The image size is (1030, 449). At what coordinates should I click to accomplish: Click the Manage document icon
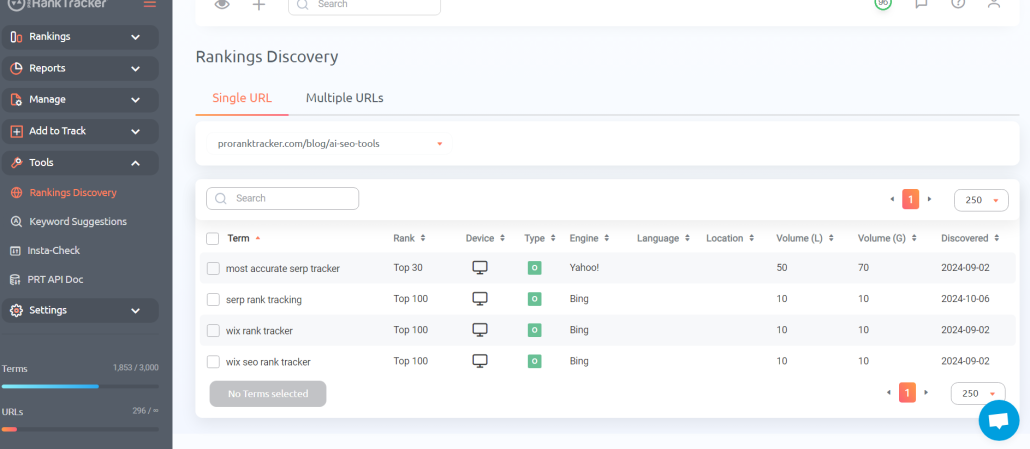[x=16, y=100]
